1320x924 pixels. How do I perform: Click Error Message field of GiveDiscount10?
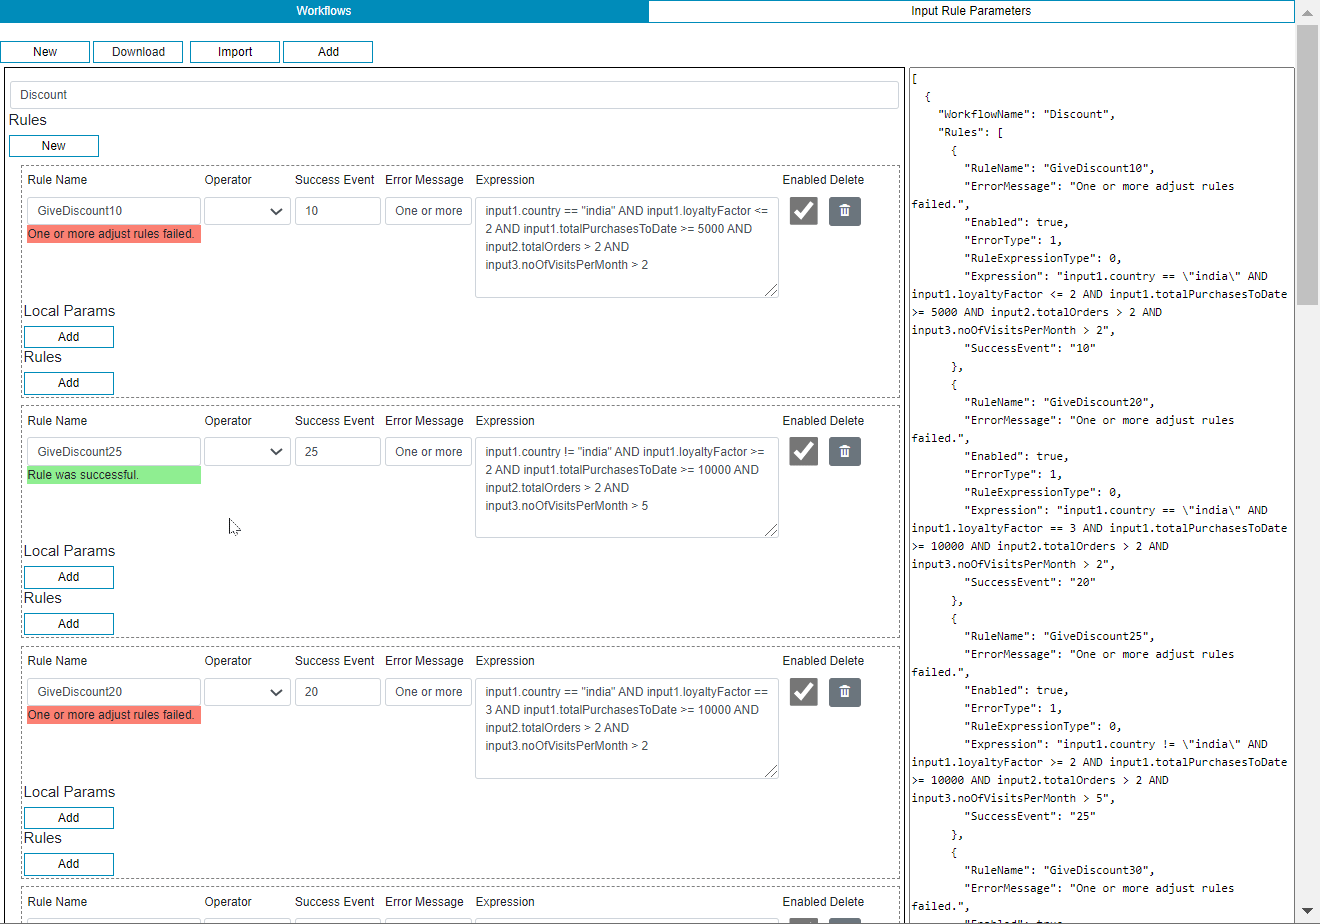428,211
